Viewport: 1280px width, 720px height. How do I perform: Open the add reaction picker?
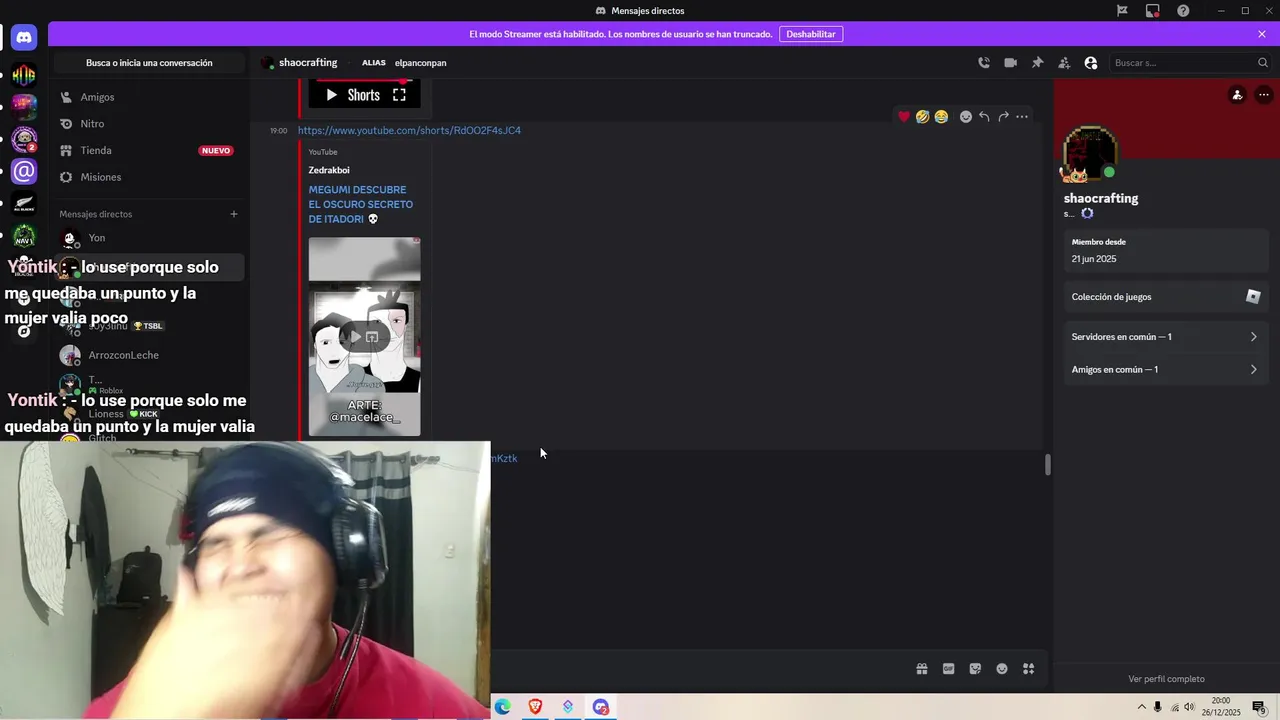tap(966, 117)
